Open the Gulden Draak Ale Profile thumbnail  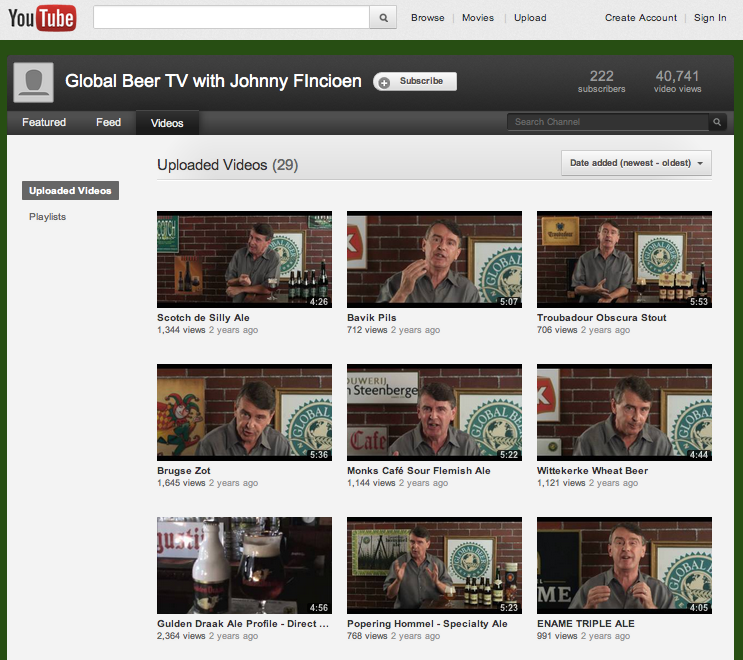[245, 565]
